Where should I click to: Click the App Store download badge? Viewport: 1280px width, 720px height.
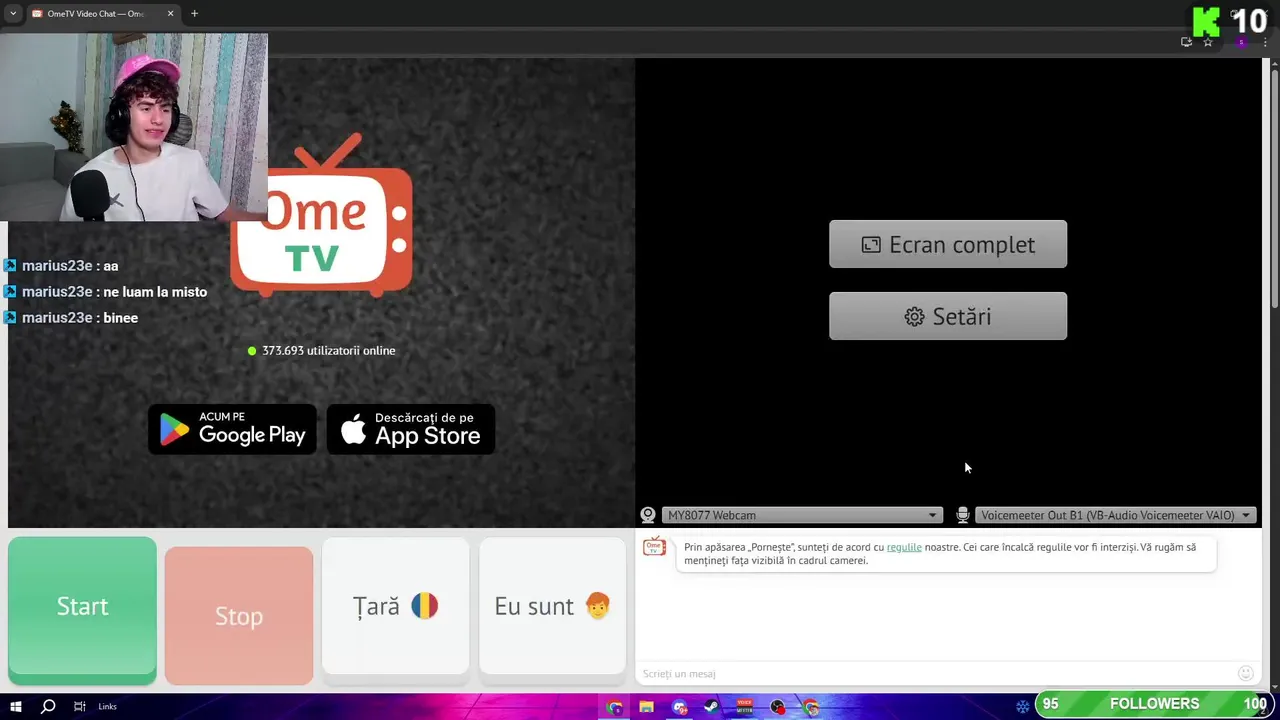[411, 429]
